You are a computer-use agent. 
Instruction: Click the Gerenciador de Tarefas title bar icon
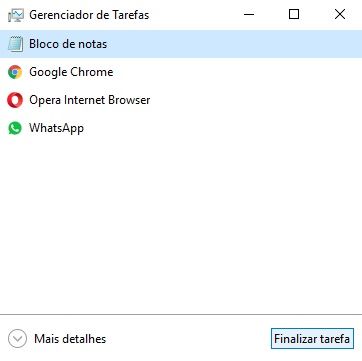15,15
